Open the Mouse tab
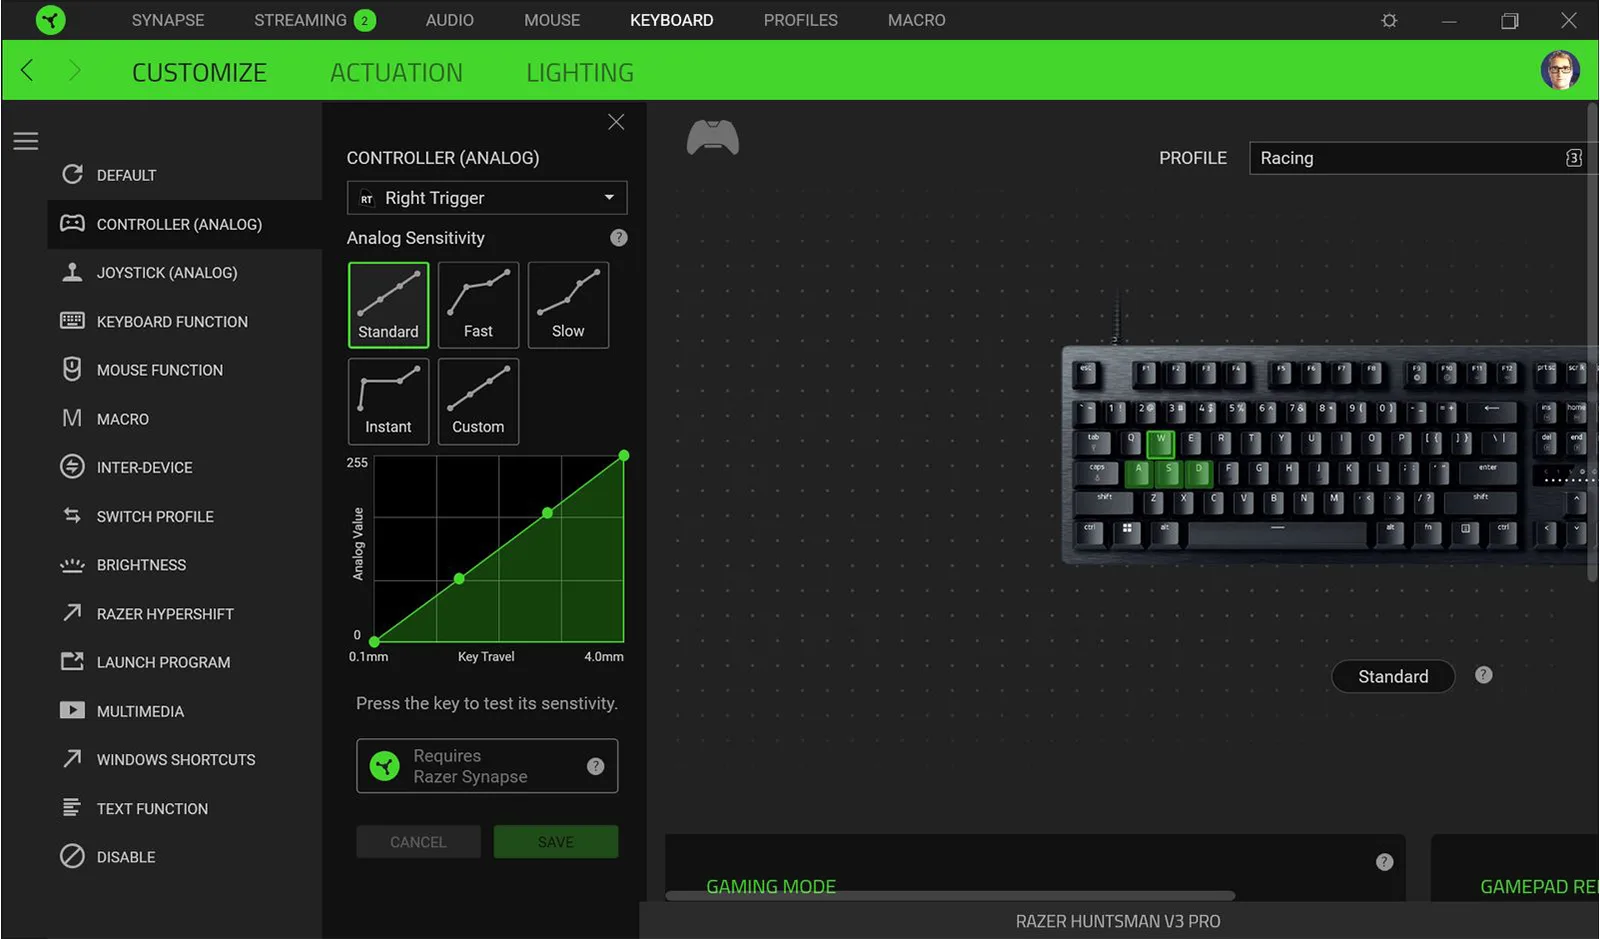This screenshot has width=1600, height=939. pyautogui.click(x=552, y=20)
